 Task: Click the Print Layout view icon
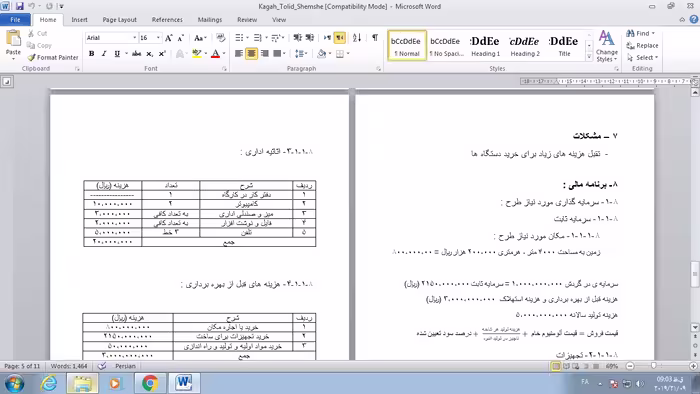click(x=556, y=366)
